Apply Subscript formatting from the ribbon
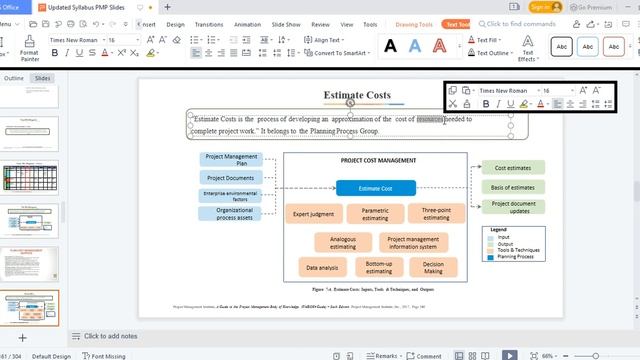Image resolution: width=640 pixels, height=360 pixels. [134, 53]
